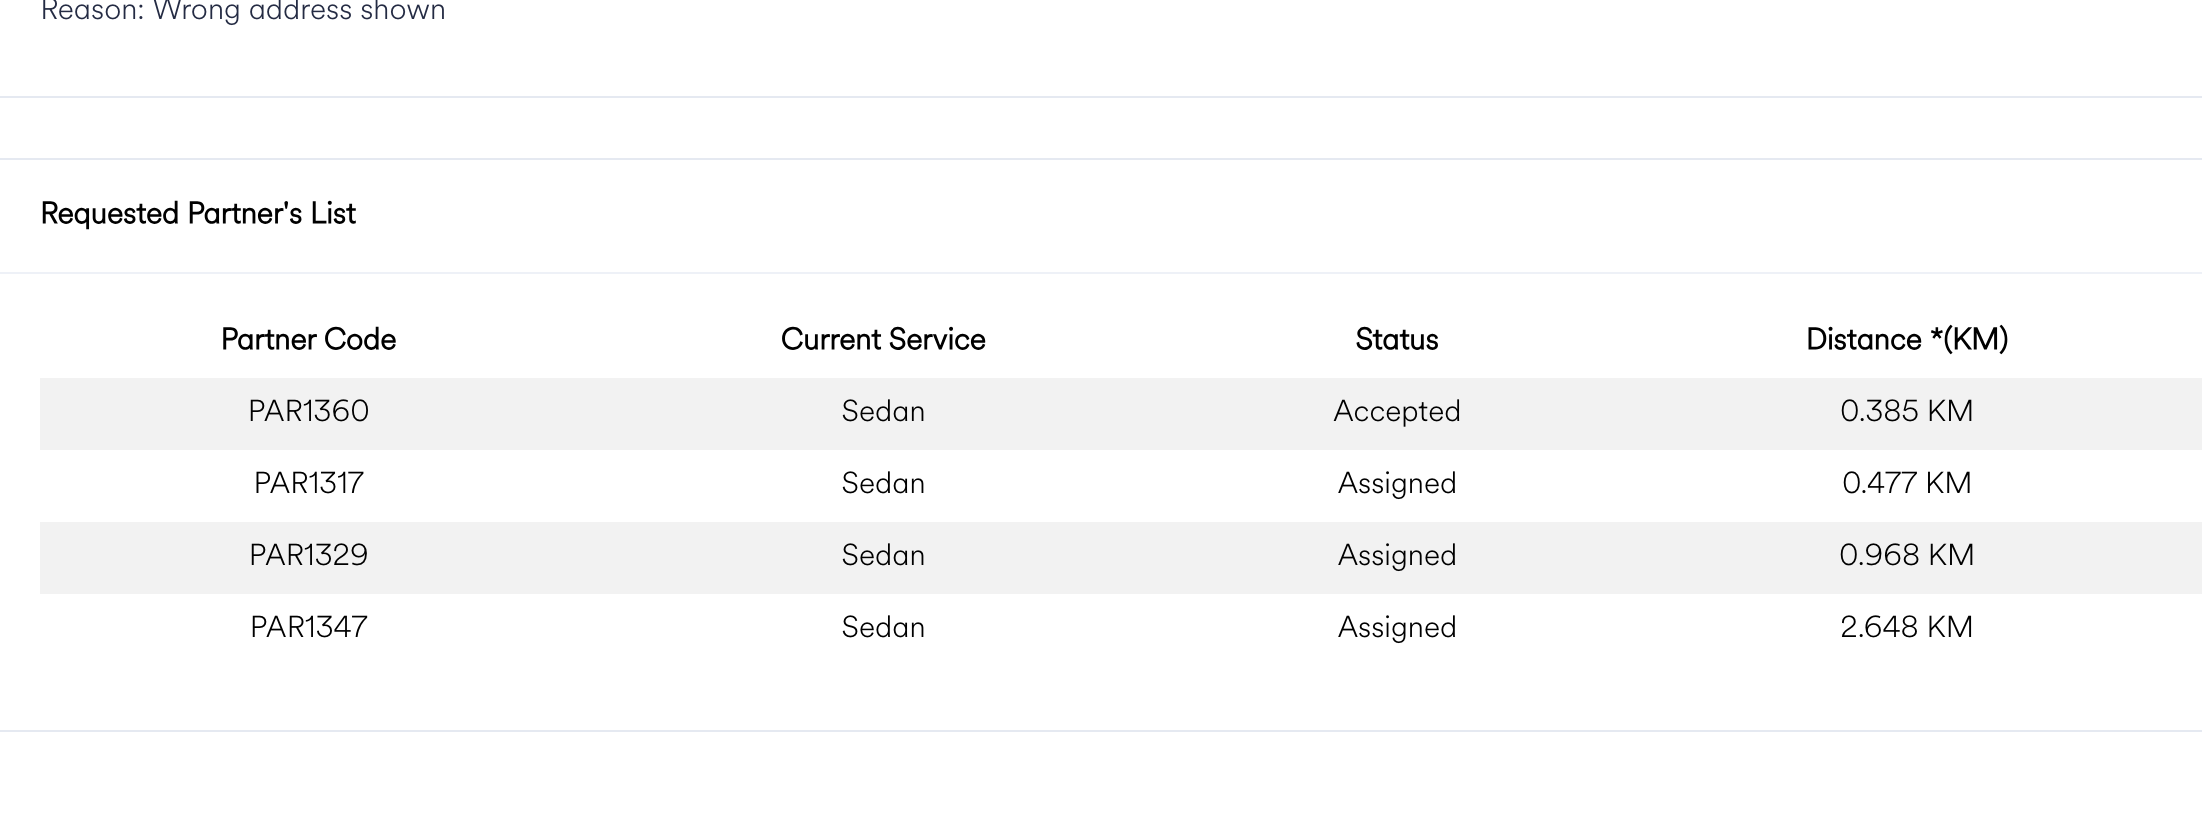Select partner code PAR1360
Viewport: 2202px width, 816px height.
point(308,412)
